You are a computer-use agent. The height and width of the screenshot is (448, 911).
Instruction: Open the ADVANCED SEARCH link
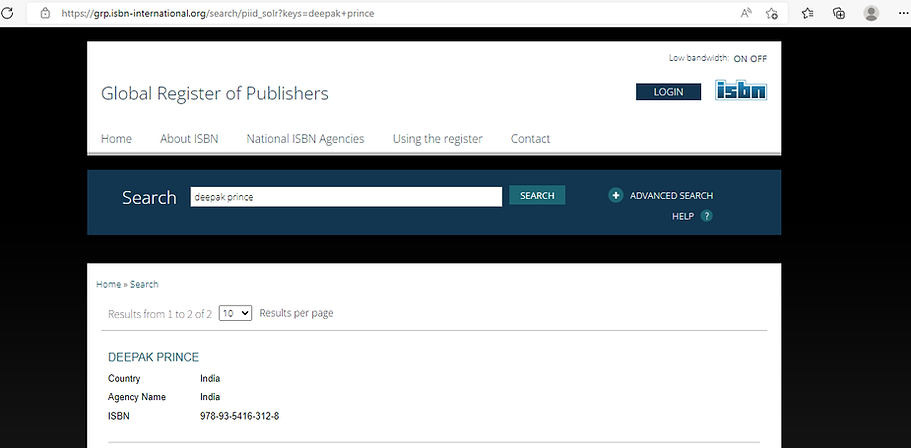point(671,196)
